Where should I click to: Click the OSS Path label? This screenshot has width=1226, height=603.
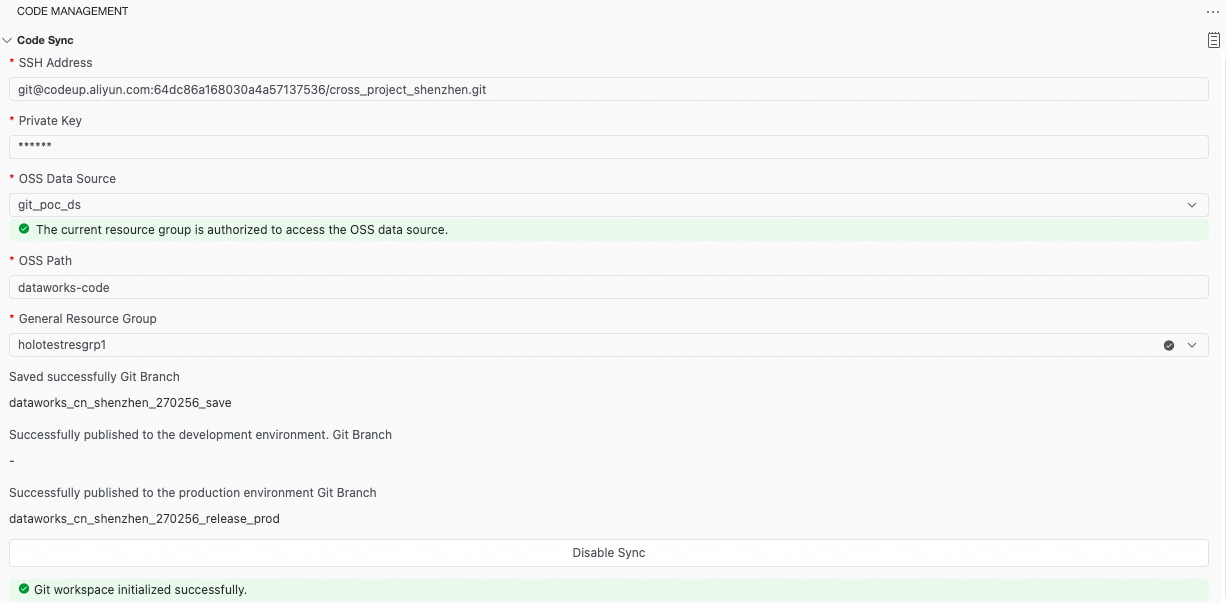coord(46,261)
